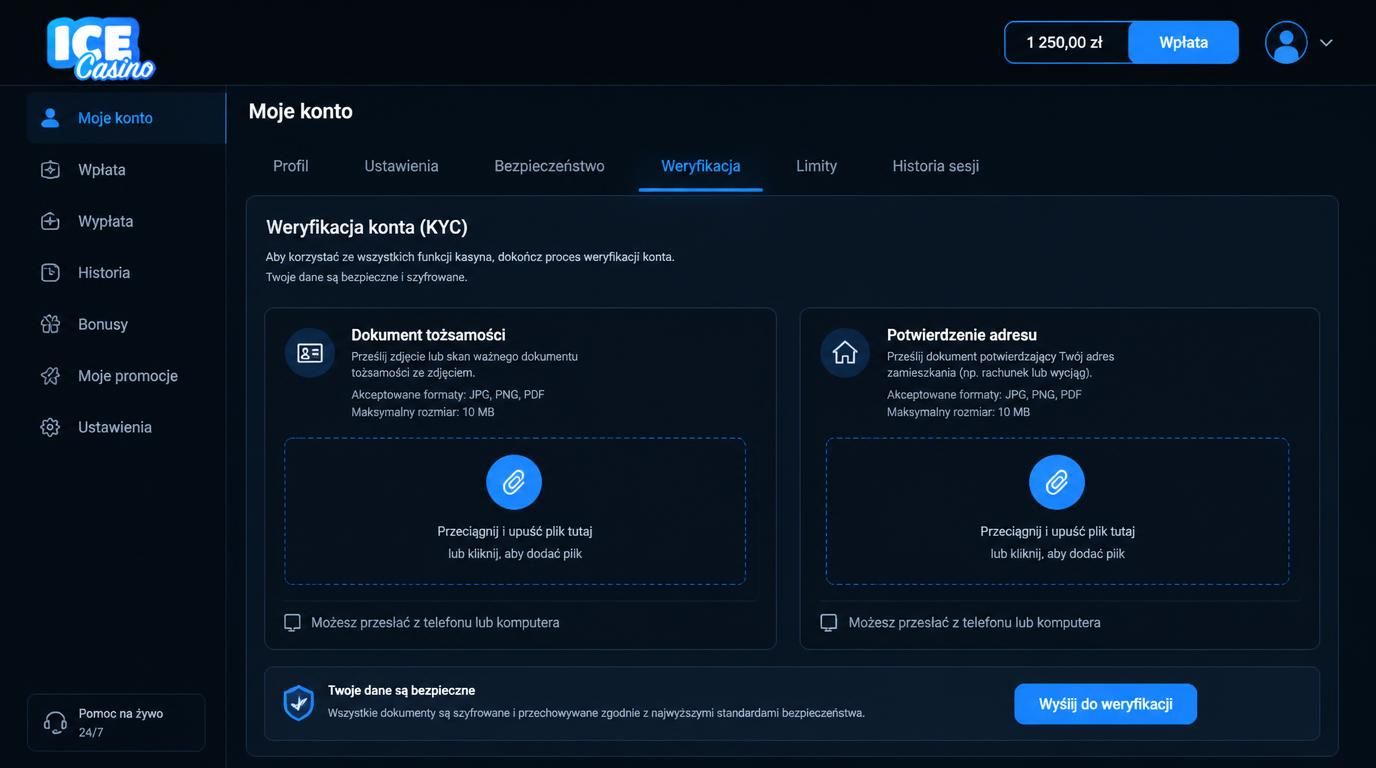Click the paperclip upload icon for Potwierdzenie adresu

point(1057,483)
